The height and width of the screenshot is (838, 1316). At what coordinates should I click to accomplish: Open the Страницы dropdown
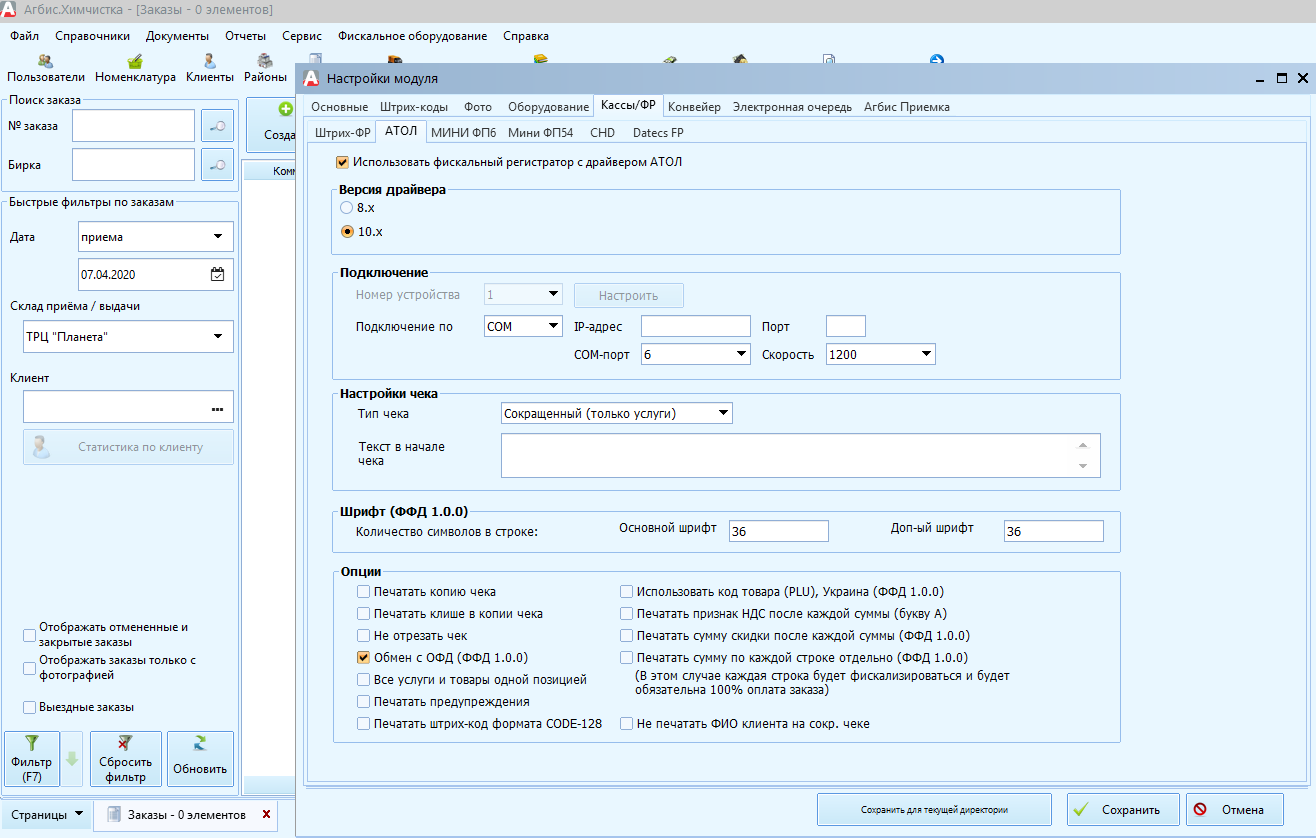47,815
